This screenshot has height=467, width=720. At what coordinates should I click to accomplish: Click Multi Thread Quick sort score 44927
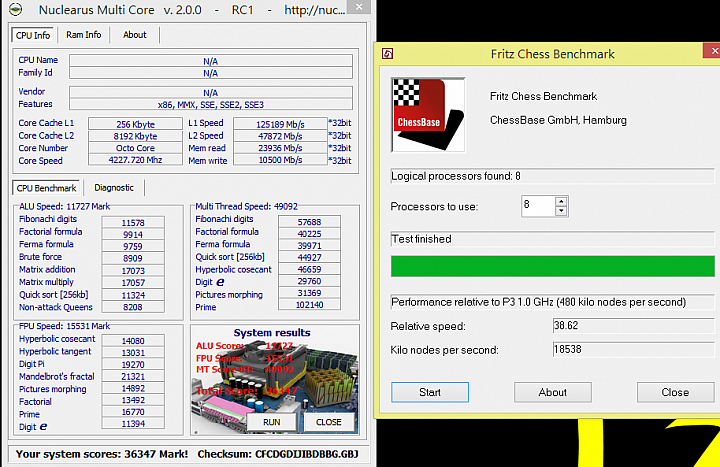[x=309, y=257]
